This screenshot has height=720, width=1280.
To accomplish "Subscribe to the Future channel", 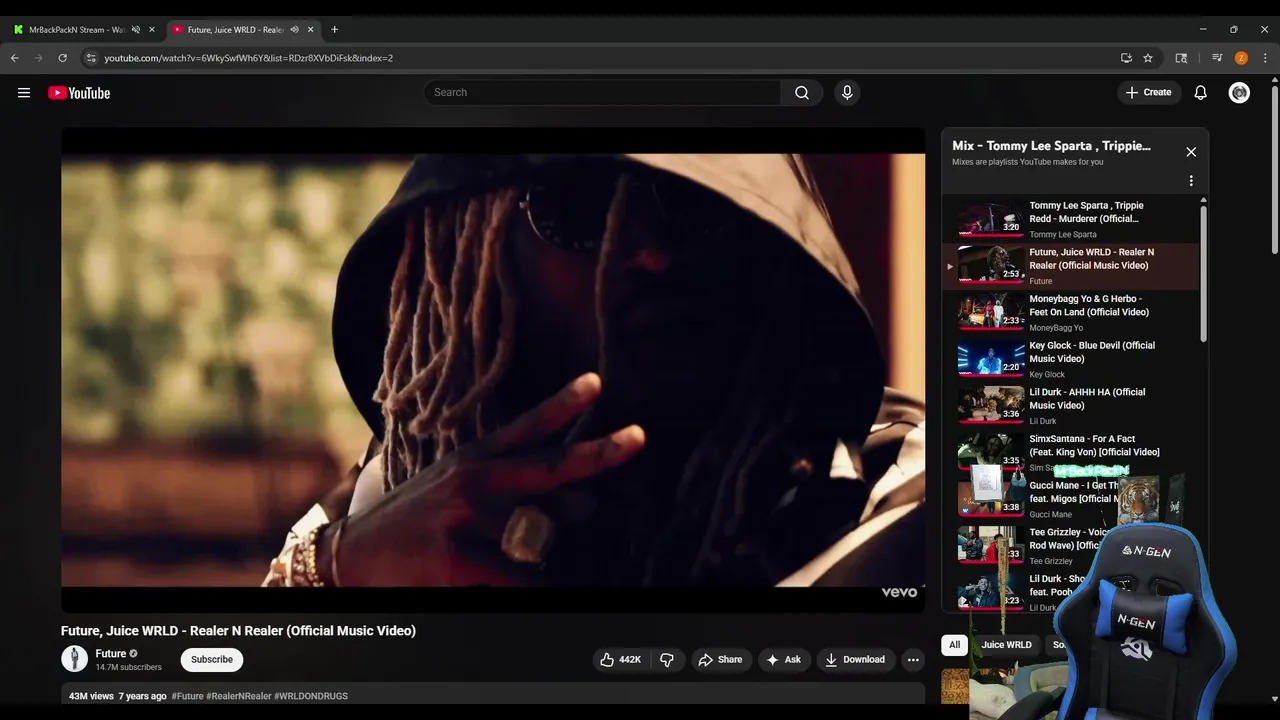I will [x=212, y=660].
